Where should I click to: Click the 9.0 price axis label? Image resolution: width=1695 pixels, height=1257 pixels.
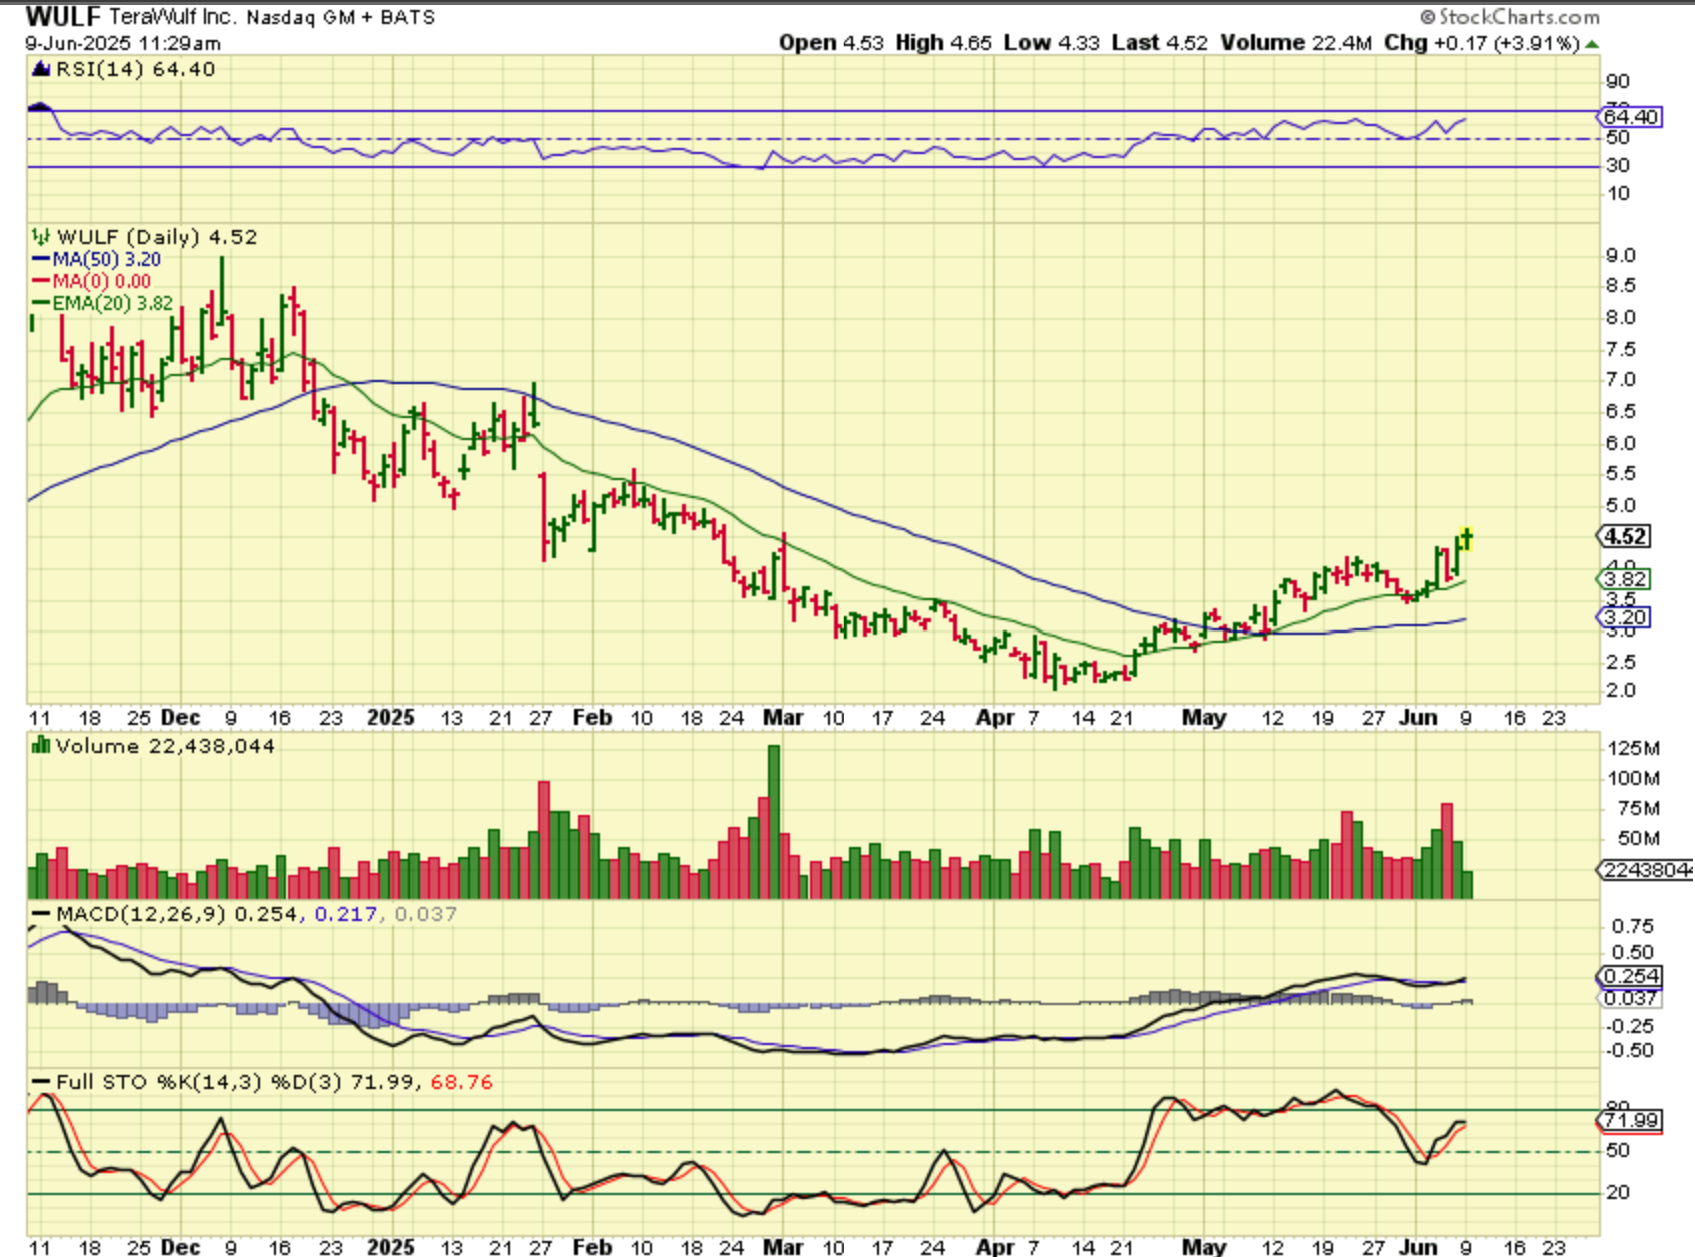tap(1621, 256)
